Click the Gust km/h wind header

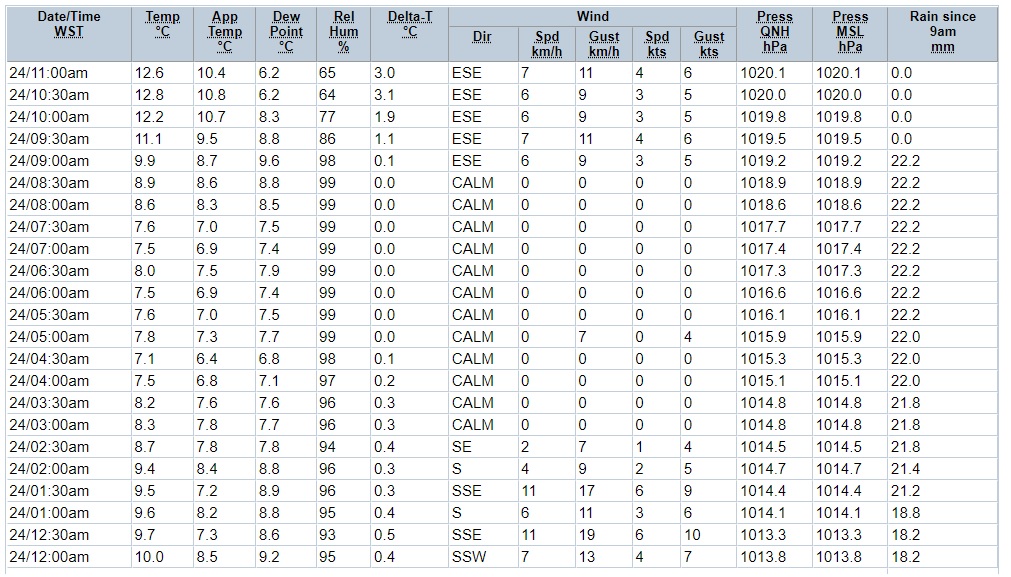click(x=603, y=44)
